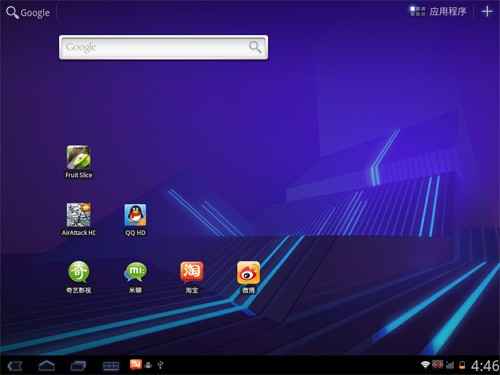Viewport: 500px width, 375px height.
Task: Click inside the Google search widget field
Action: coord(163,47)
